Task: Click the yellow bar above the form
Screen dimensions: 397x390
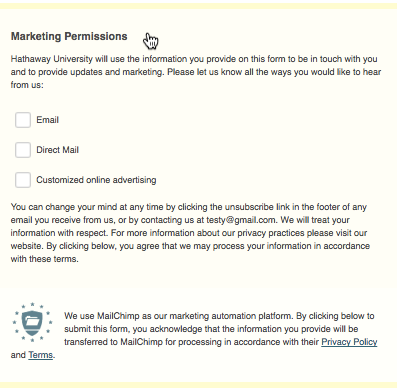Action: pos(198,6)
